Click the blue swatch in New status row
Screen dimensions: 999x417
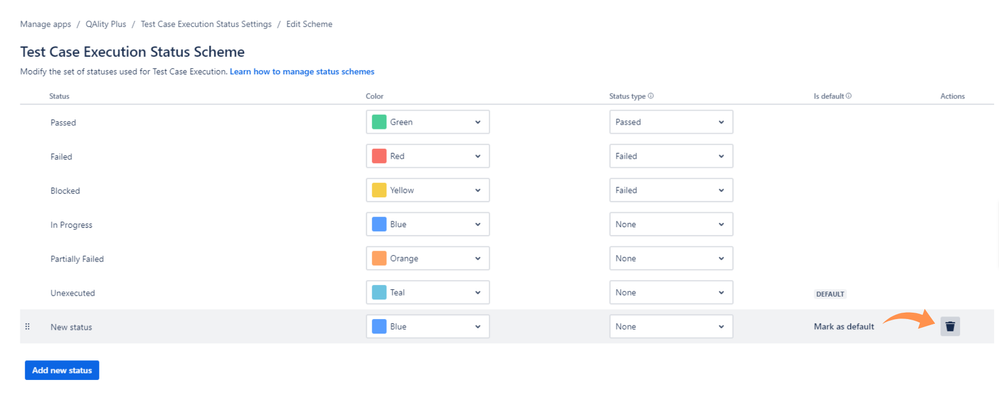[x=379, y=327]
